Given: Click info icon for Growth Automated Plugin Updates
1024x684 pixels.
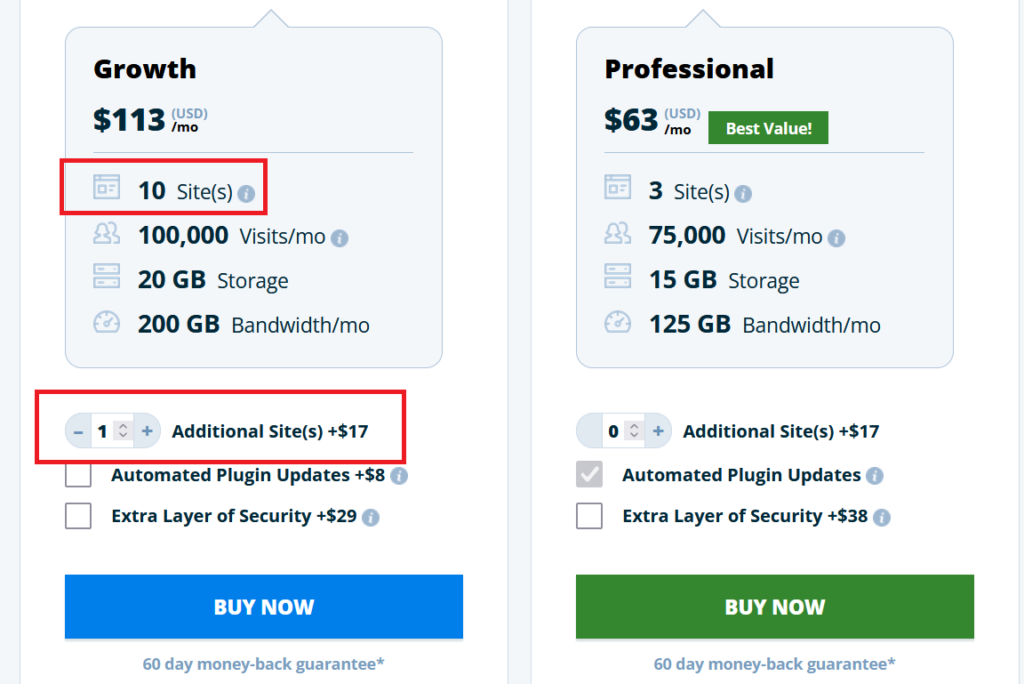Looking at the screenshot, I should coord(399,476).
